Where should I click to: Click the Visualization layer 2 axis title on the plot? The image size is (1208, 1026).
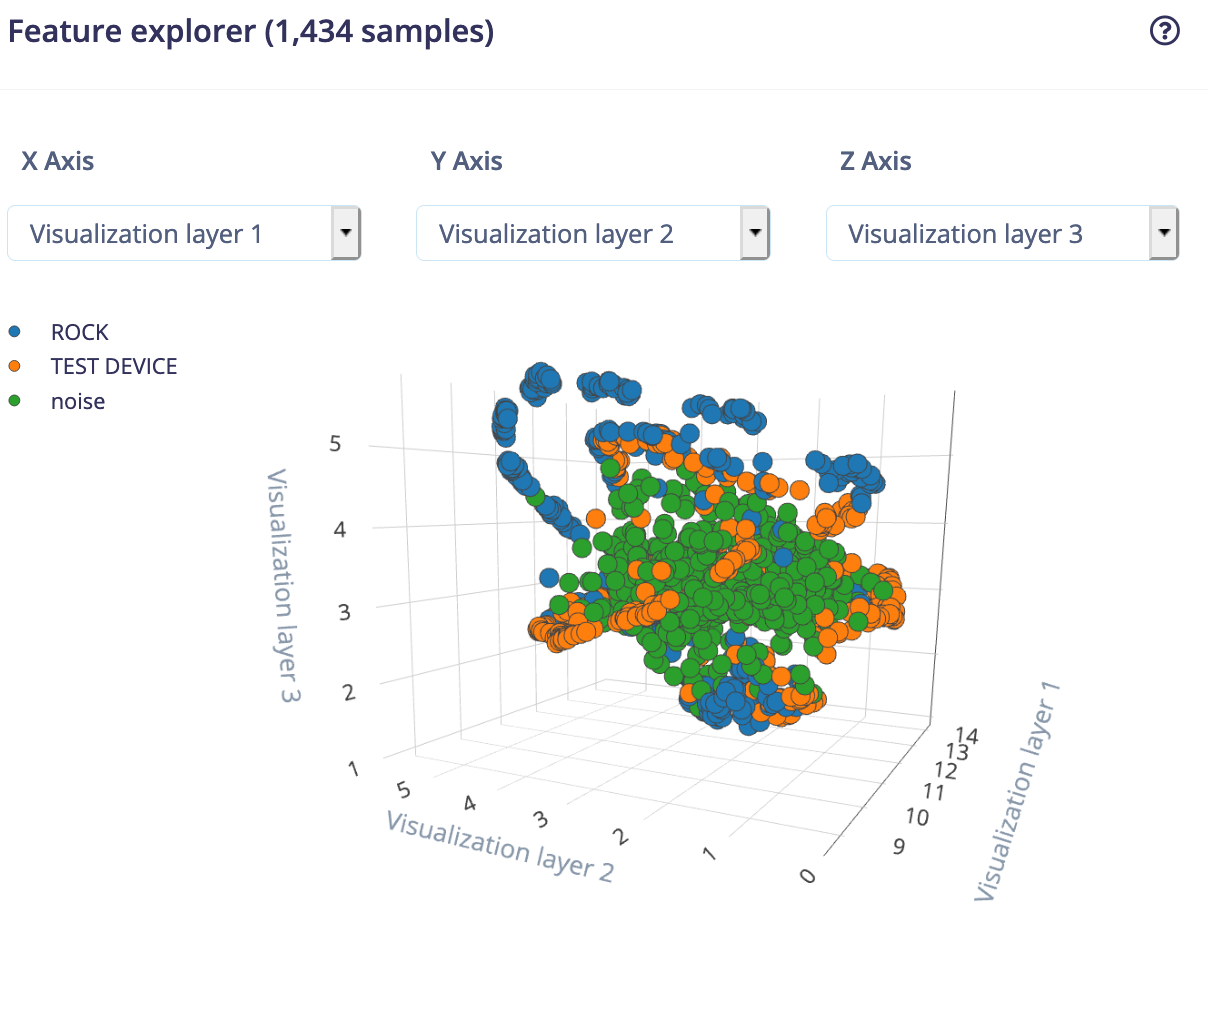[x=499, y=846]
